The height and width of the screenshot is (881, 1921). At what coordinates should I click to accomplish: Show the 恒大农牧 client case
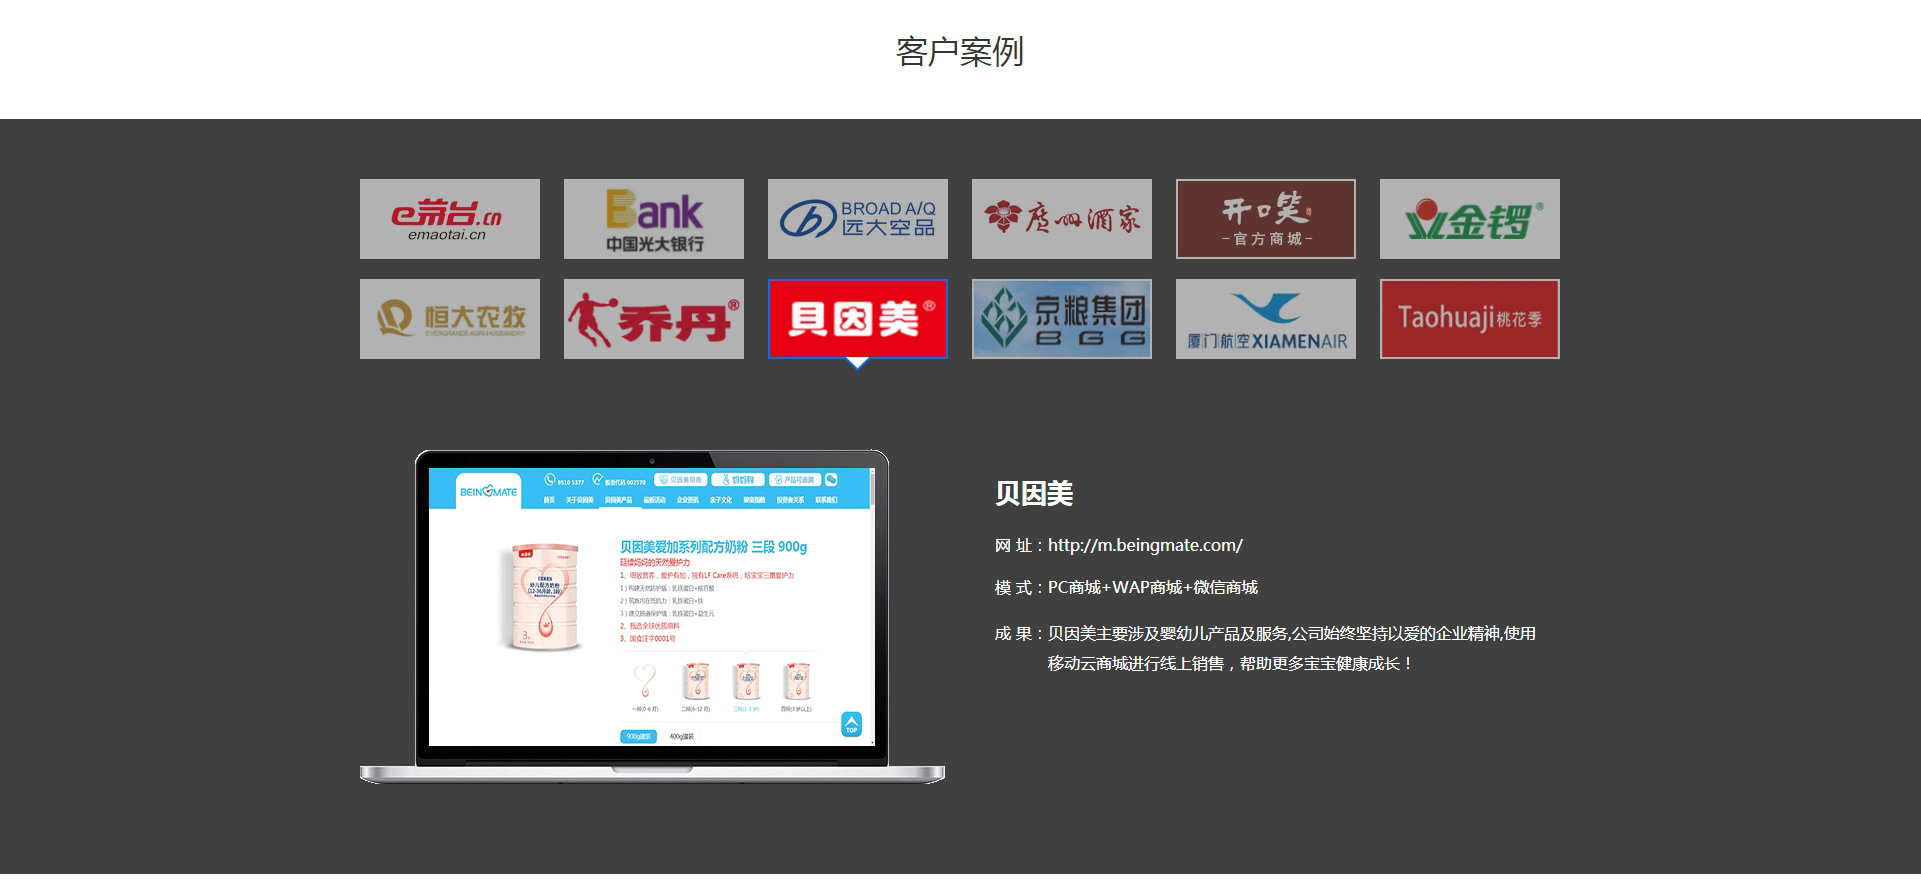[450, 319]
